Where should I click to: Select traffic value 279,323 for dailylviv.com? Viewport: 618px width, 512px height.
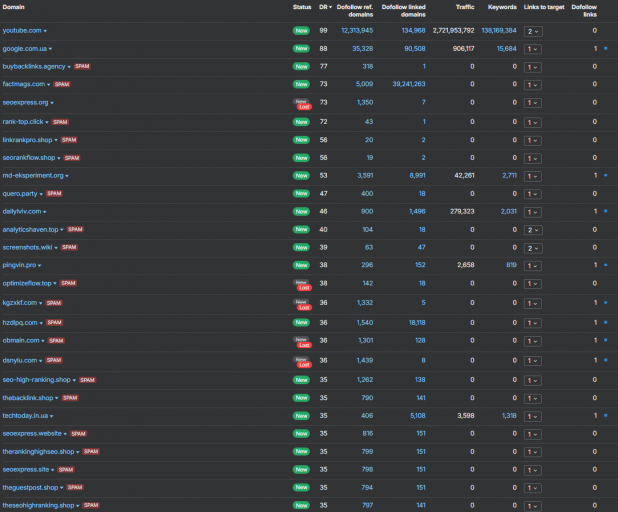pos(462,211)
